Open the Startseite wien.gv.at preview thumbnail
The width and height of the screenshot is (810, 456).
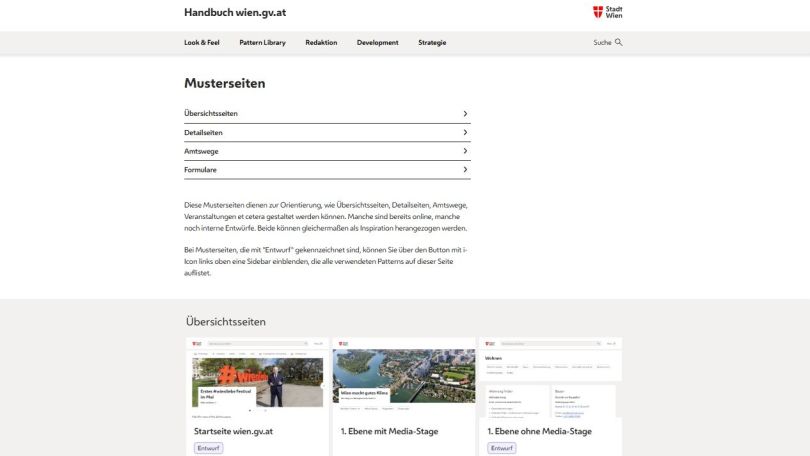coord(257,378)
